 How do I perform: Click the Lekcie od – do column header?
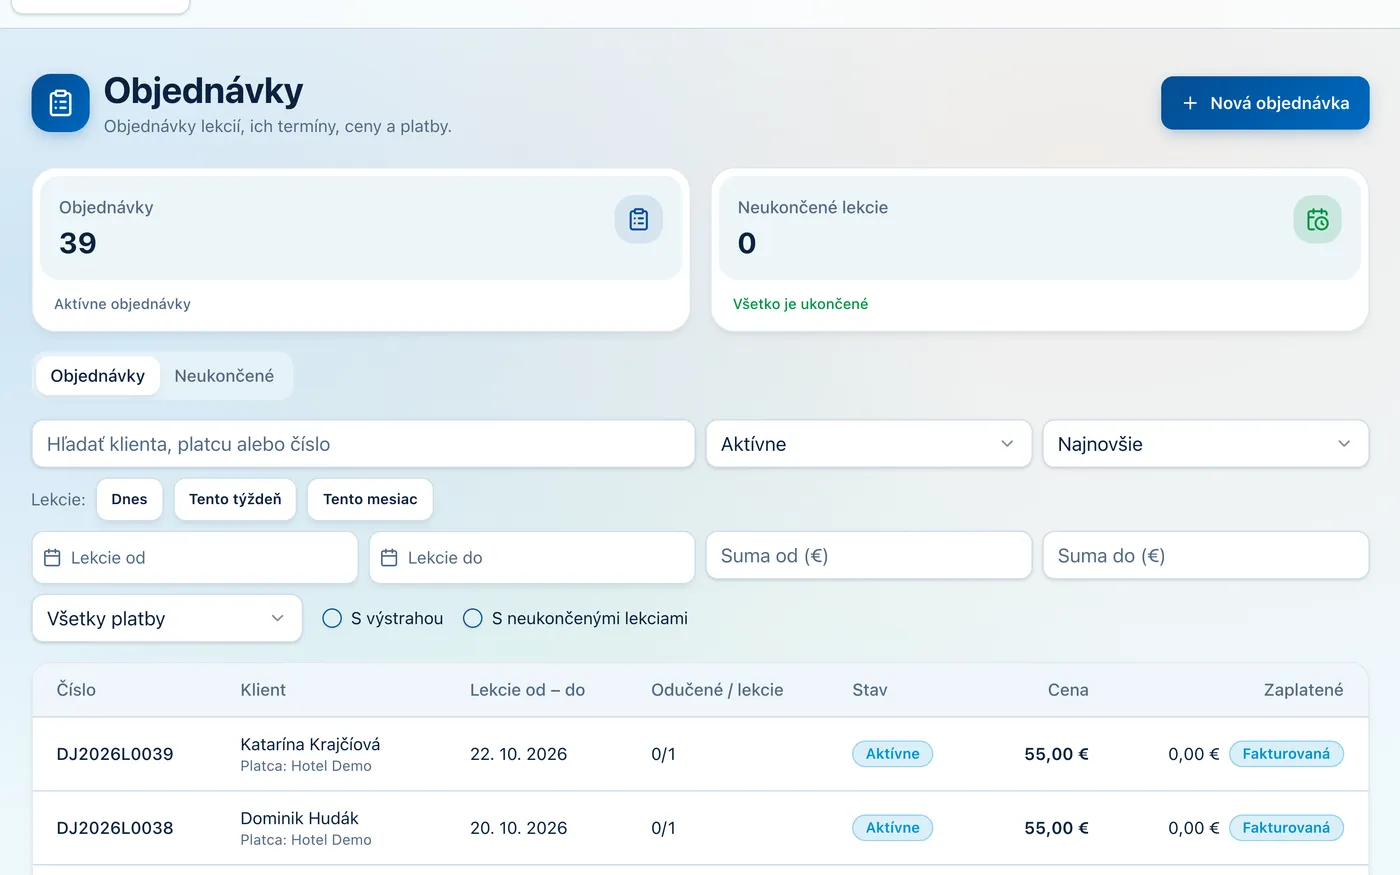527,690
